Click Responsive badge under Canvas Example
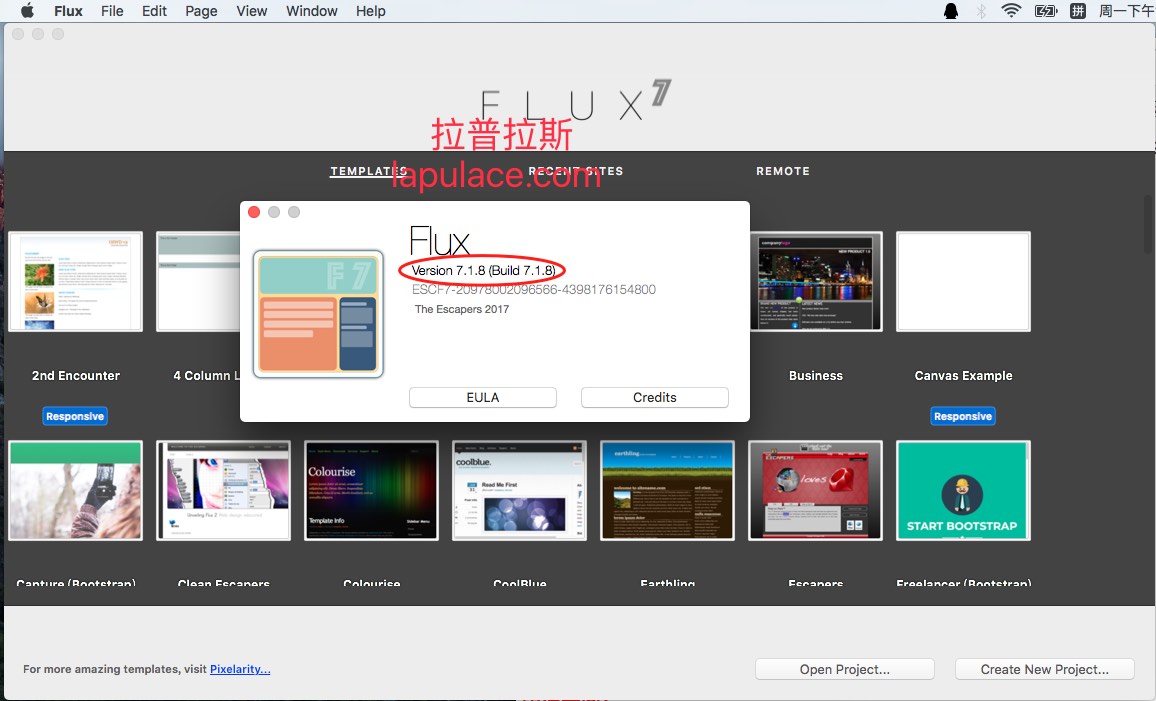 (963, 416)
